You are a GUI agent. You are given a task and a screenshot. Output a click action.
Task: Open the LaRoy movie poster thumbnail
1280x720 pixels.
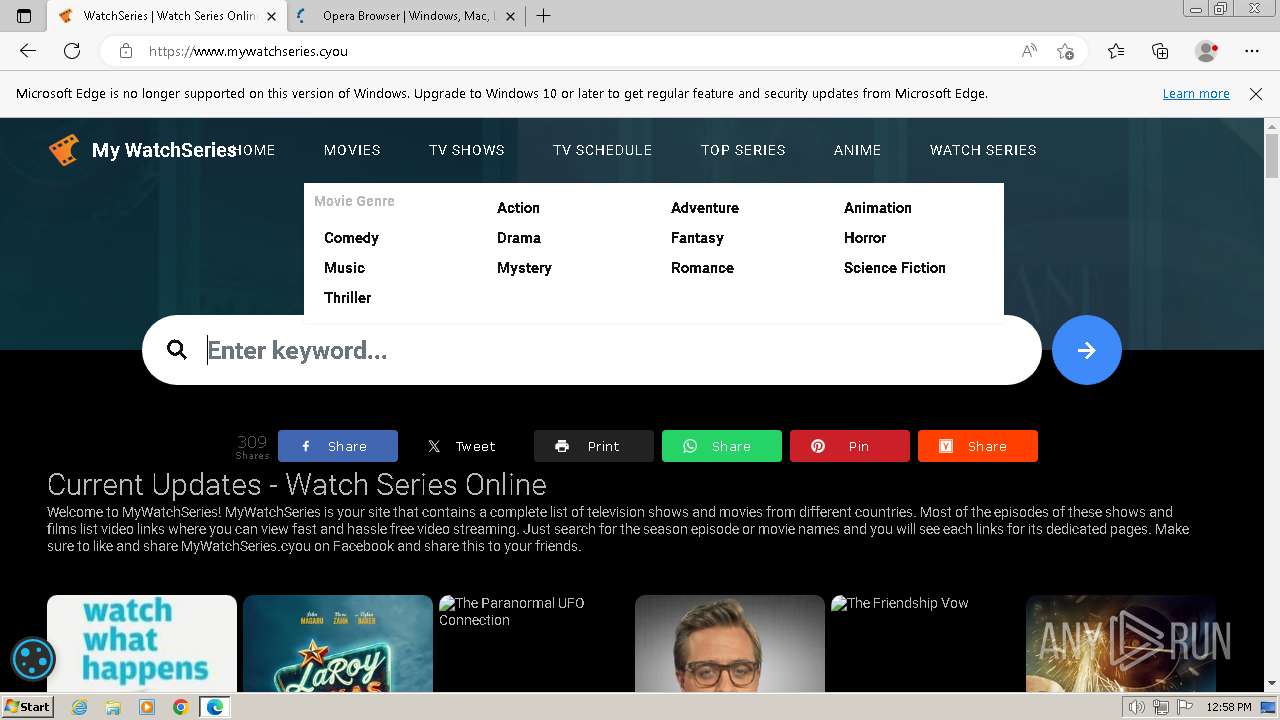pos(338,643)
